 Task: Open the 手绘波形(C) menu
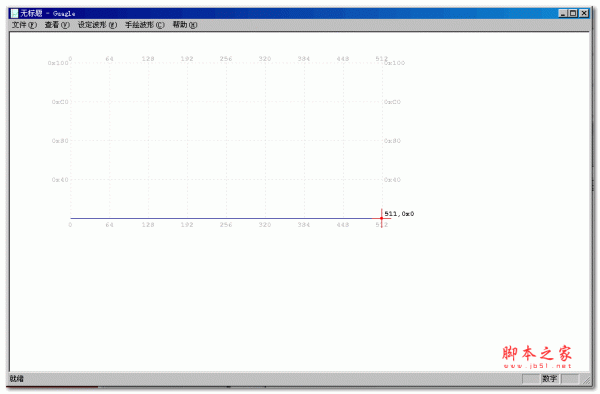tap(145, 25)
